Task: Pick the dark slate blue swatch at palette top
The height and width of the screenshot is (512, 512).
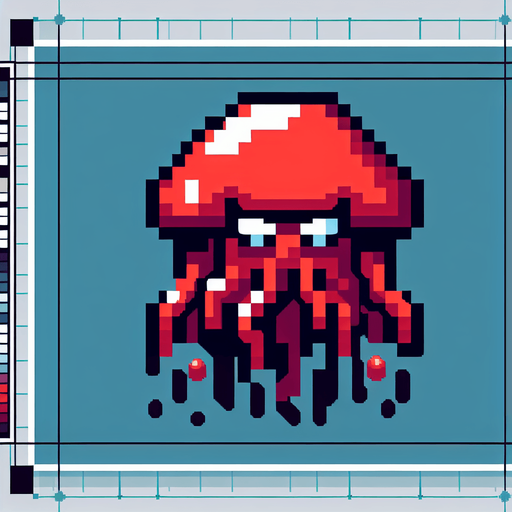Action: tap(4, 89)
